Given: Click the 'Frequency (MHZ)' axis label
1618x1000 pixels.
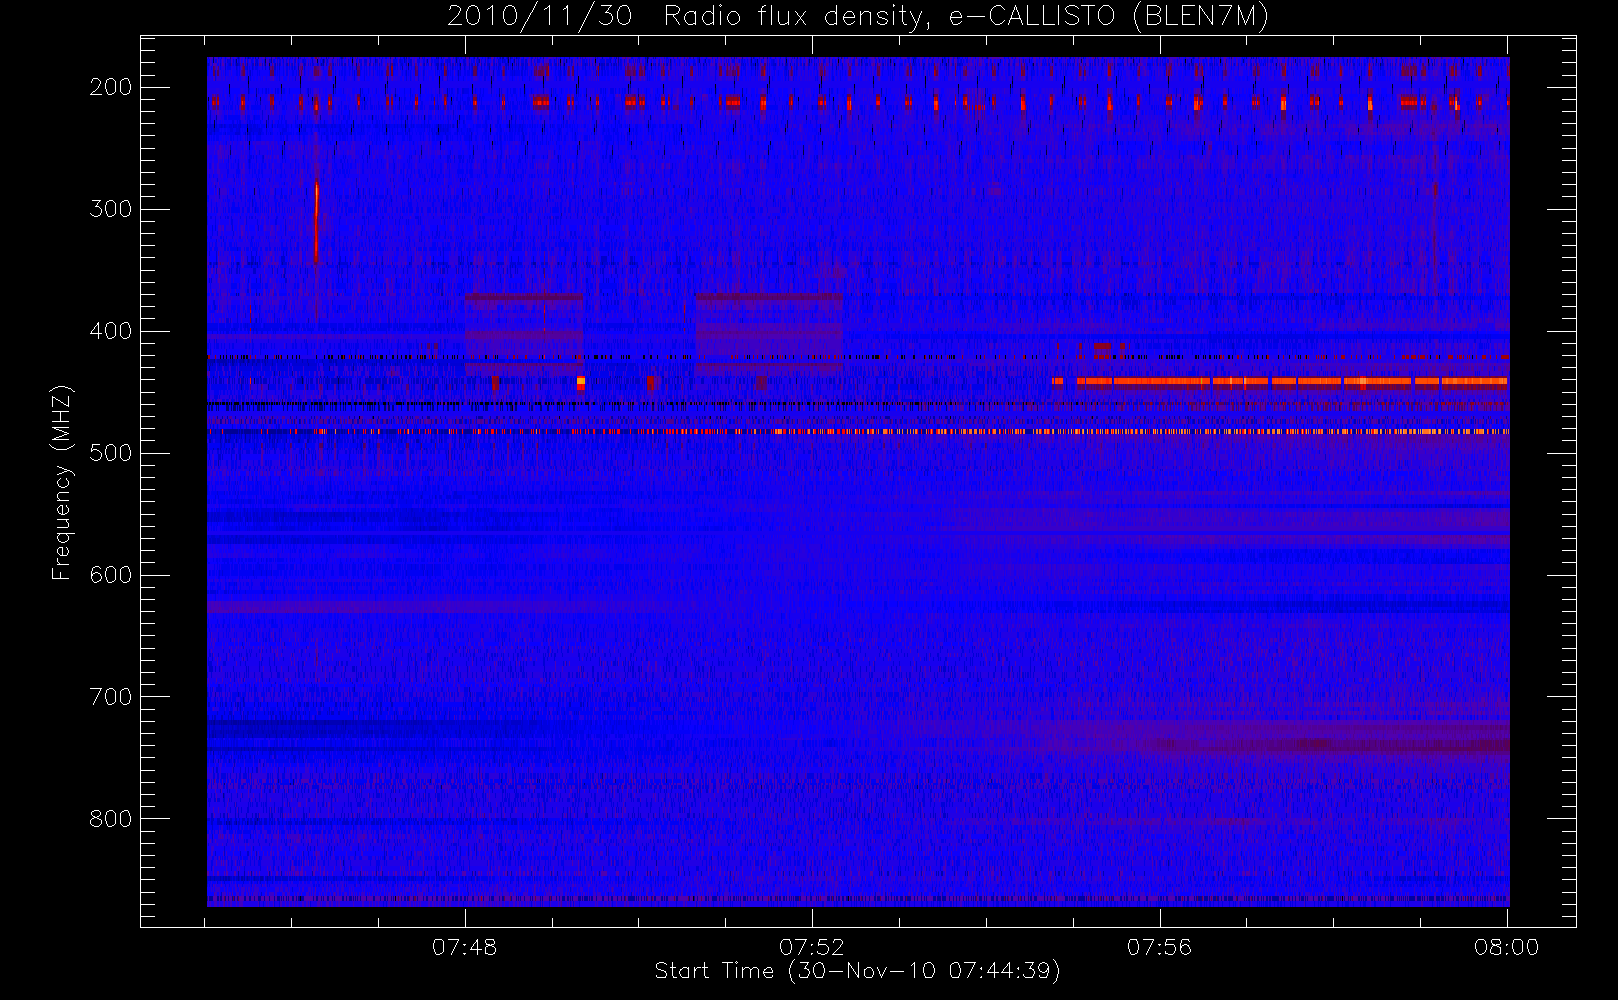Looking at the screenshot, I should pyautogui.click(x=62, y=482).
